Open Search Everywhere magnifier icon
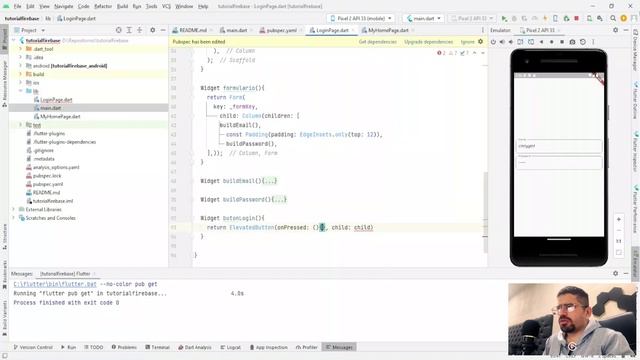 pos(613,18)
